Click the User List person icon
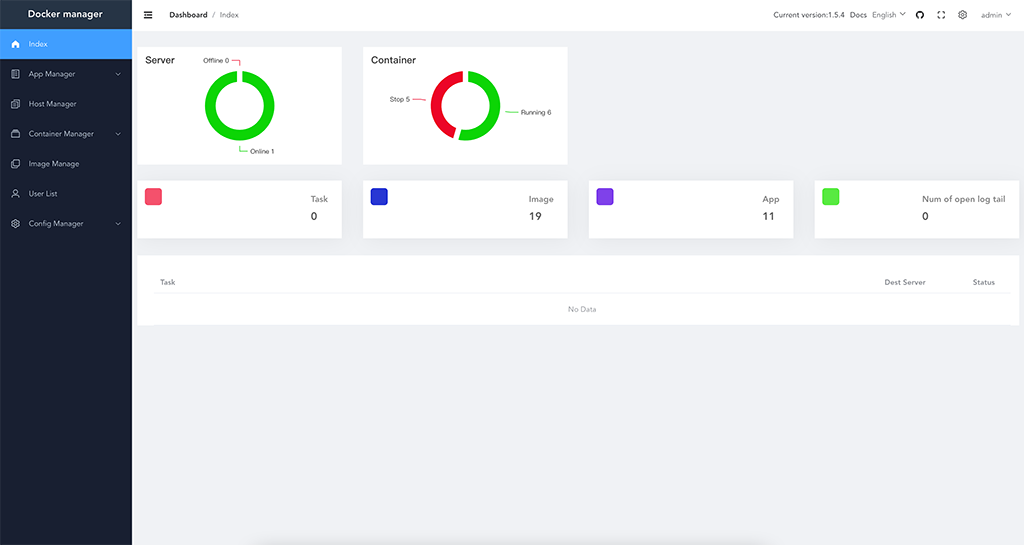Screen dimensions: 1024x545 point(16,194)
